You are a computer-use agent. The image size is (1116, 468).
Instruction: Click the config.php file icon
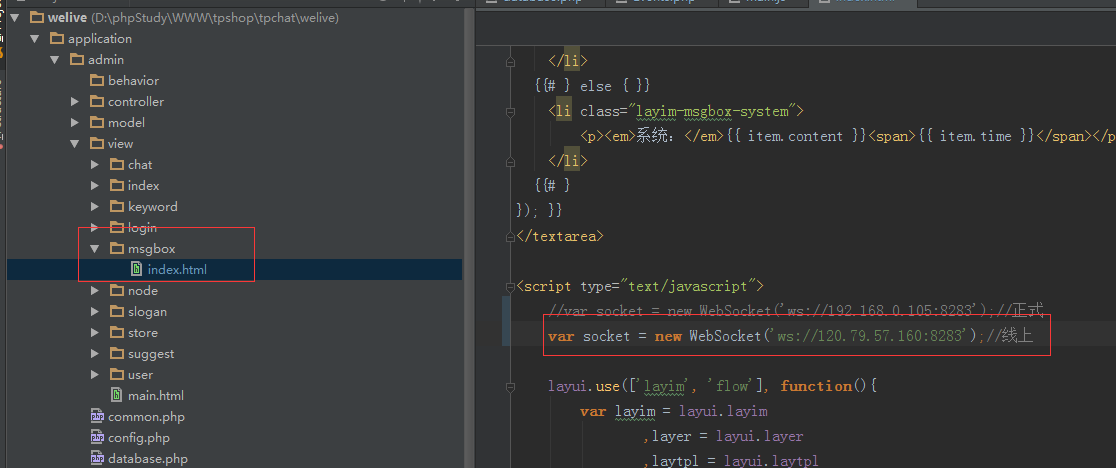[97, 438]
